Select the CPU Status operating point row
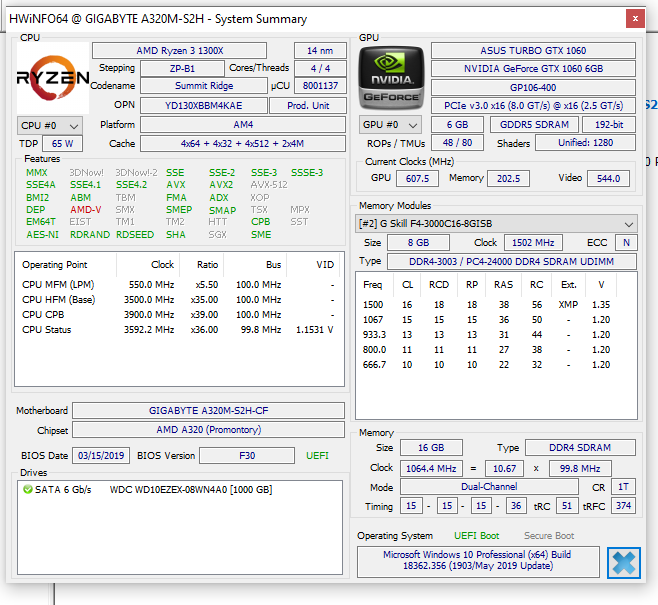 coord(178,330)
